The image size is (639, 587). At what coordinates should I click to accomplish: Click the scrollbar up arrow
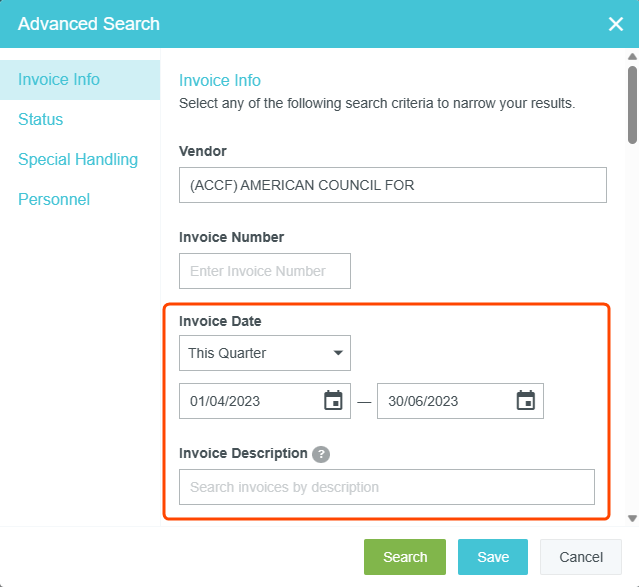[x=631, y=59]
